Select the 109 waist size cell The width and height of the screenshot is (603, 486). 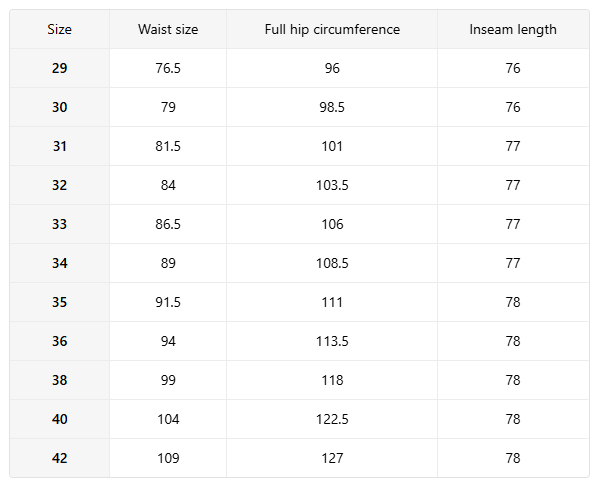coord(168,458)
